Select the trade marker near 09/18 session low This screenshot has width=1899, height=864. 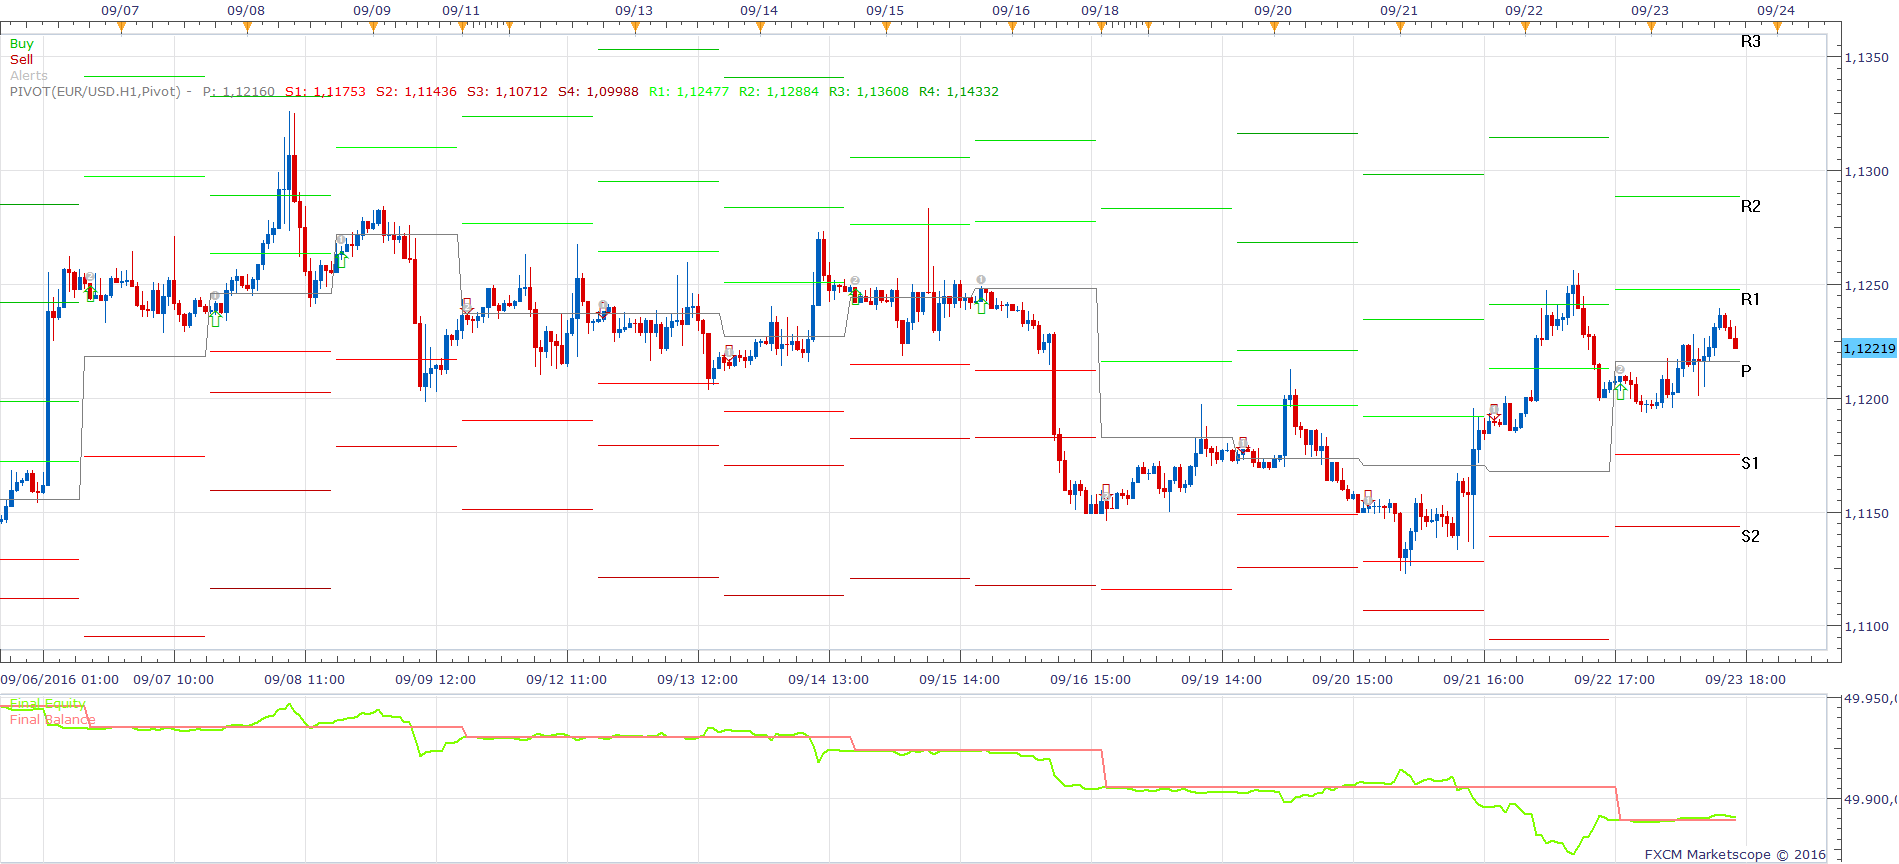(x=1105, y=492)
